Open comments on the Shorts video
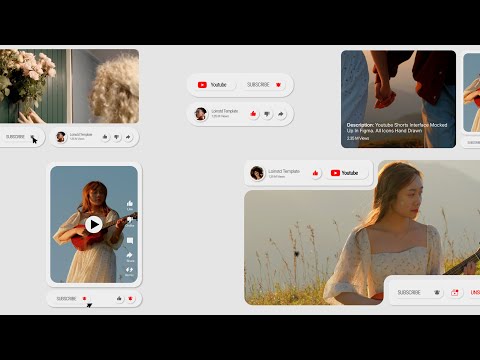Viewport: 480px width, 360px height. pyautogui.click(x=130, y=240)
